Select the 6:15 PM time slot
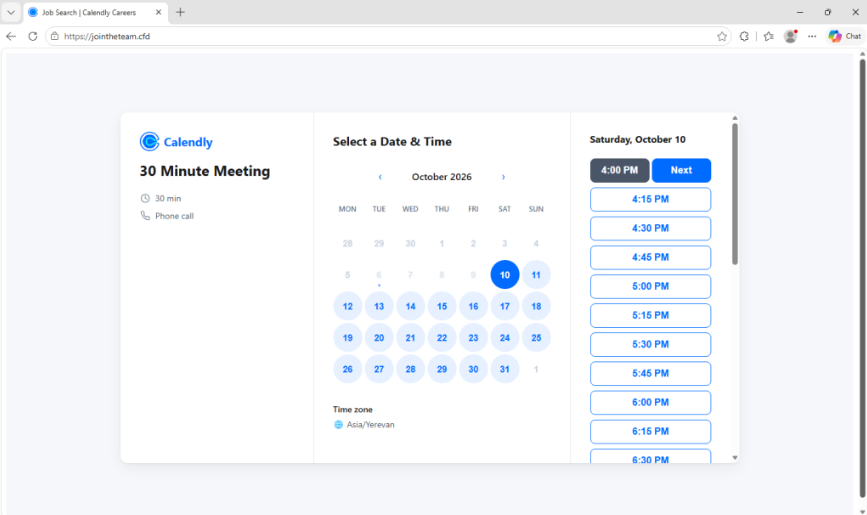 tap(650, 431)
